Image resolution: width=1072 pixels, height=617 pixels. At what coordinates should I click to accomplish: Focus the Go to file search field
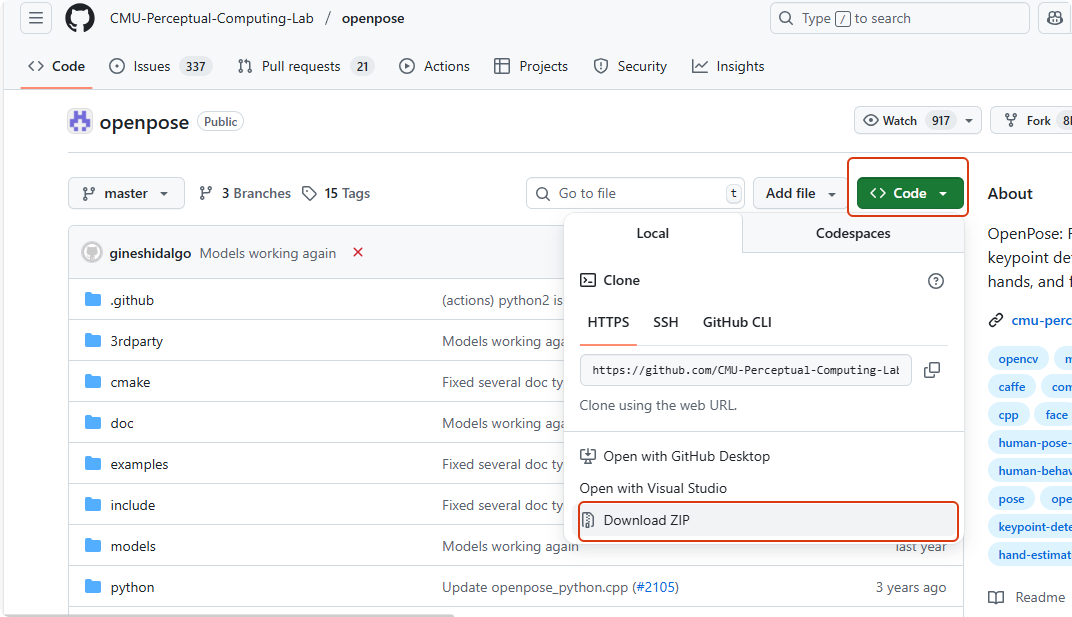tap(635, 194)
